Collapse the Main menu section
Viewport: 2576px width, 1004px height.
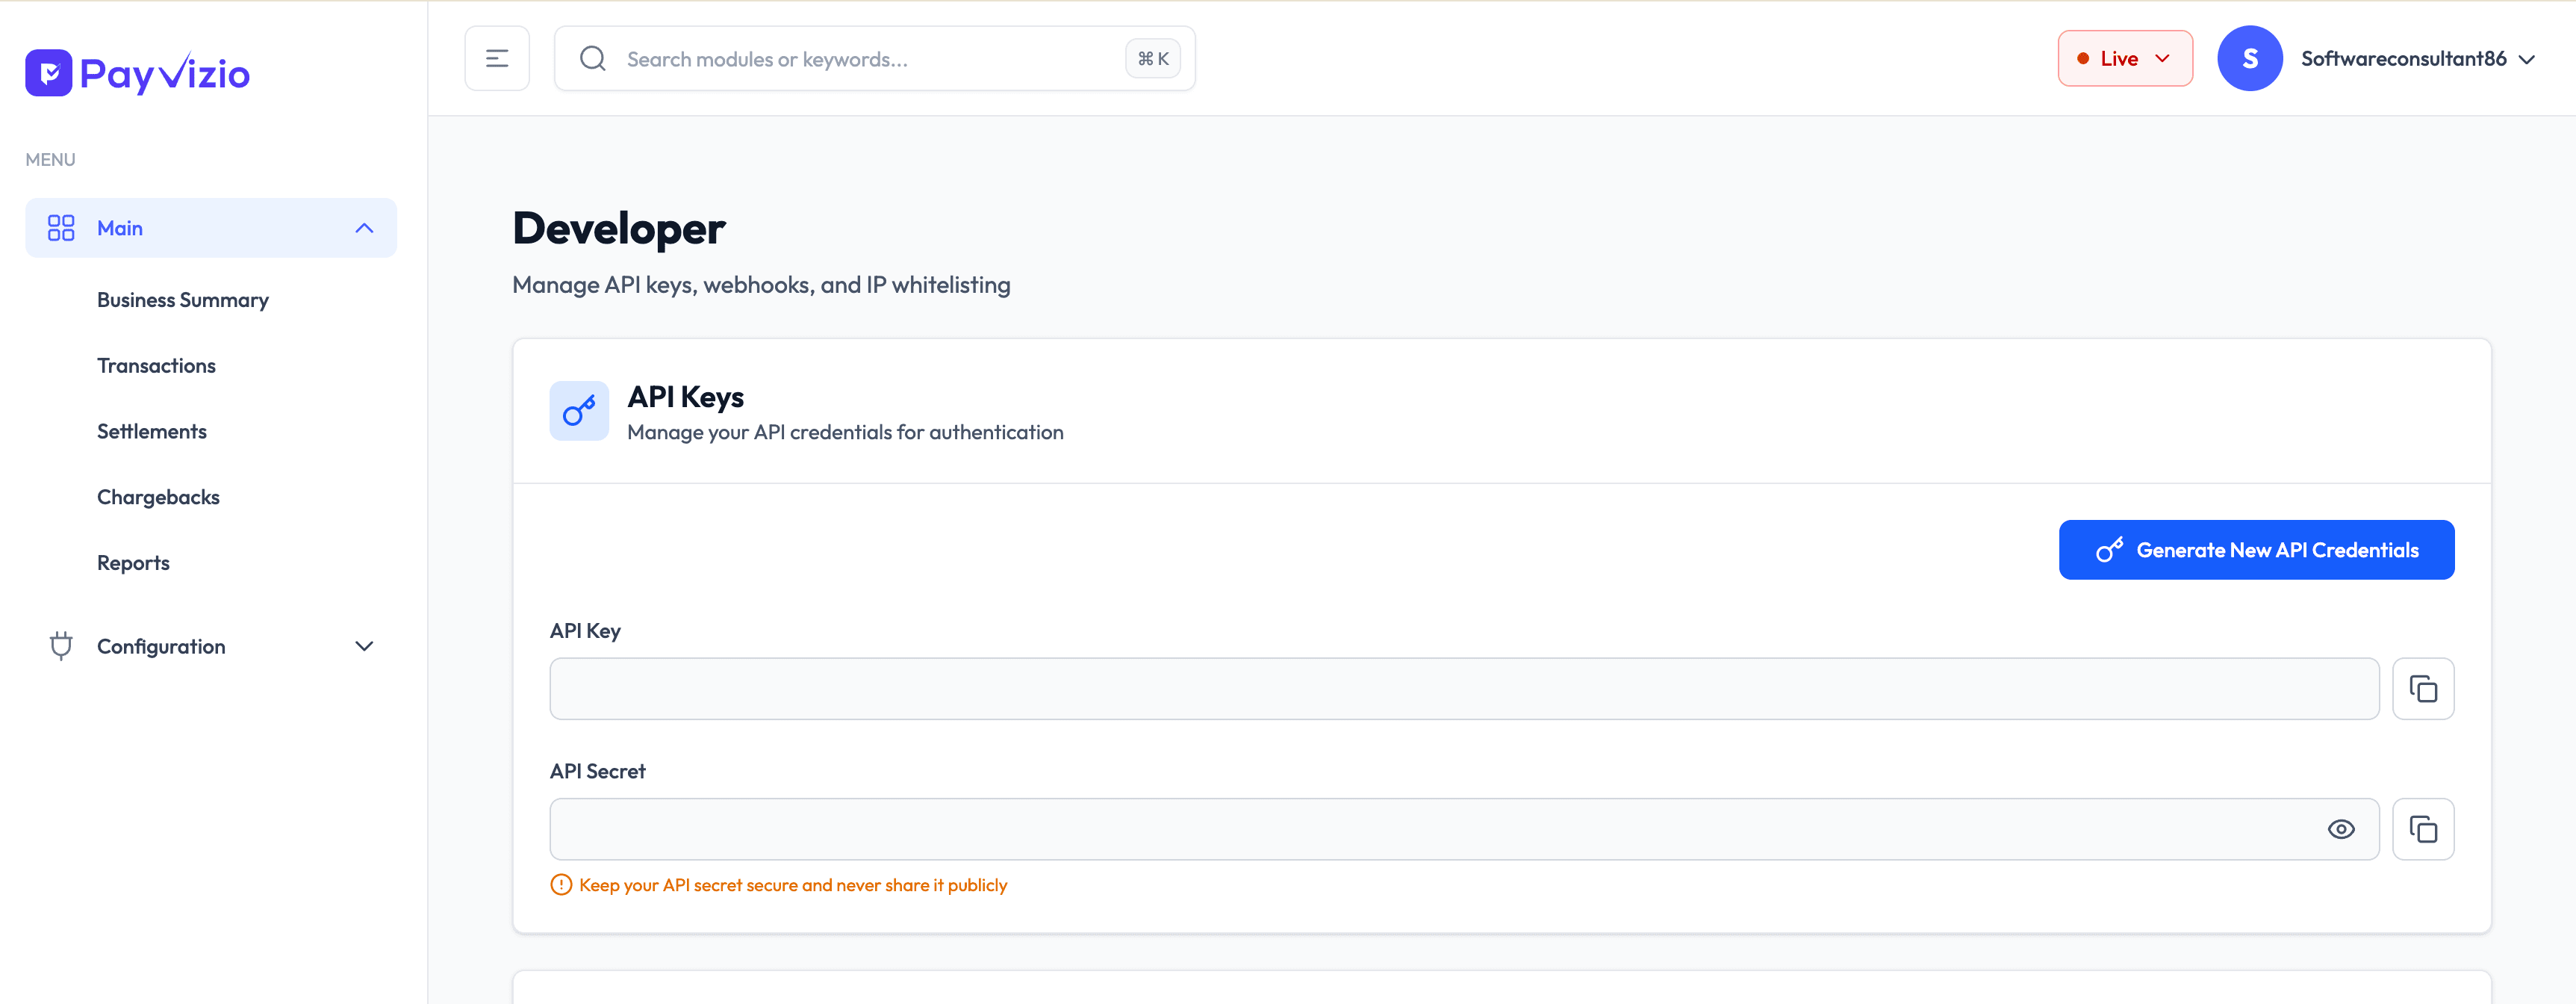364,228
